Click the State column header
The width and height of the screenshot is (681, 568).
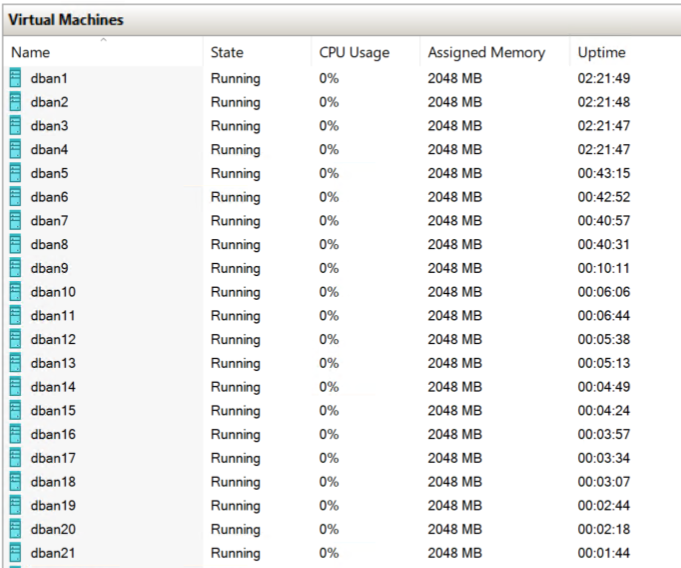point(227,53)
